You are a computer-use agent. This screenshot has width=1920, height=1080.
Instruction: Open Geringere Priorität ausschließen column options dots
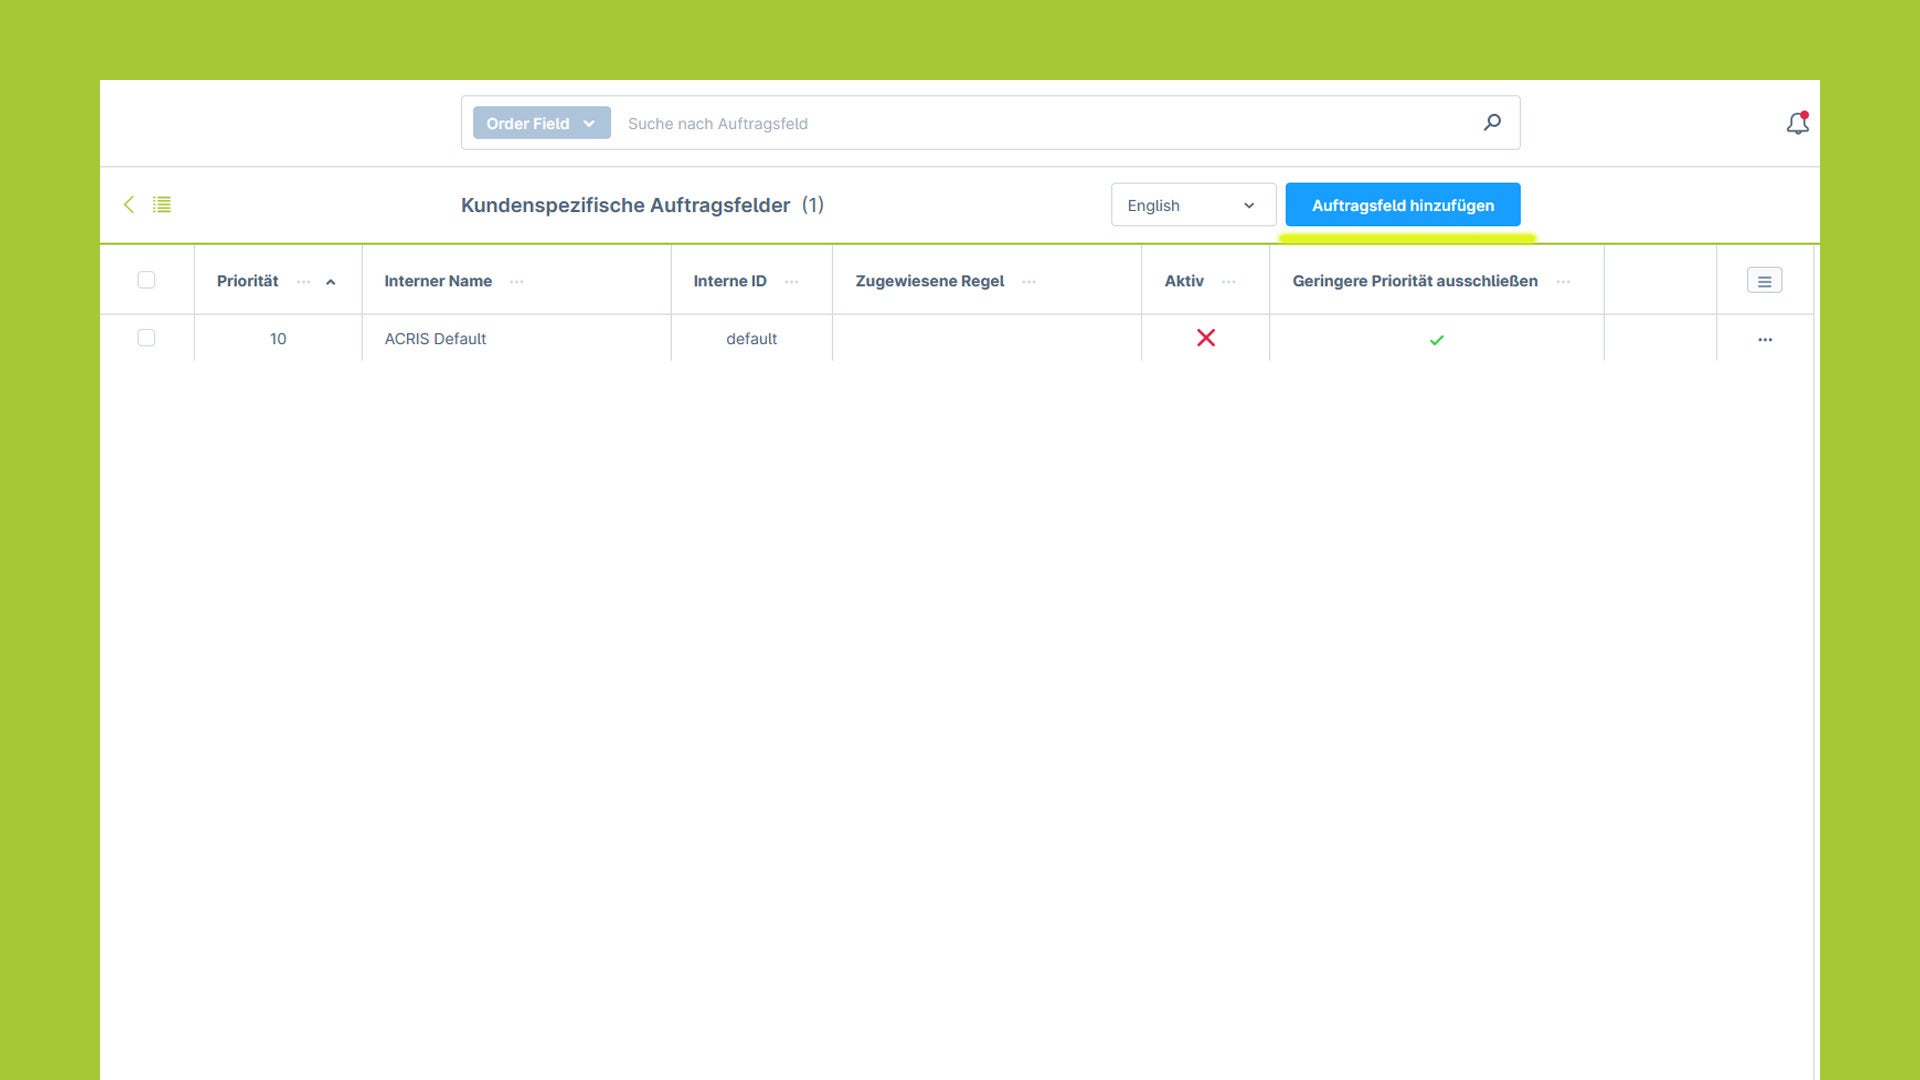(x=1563, y=282)
